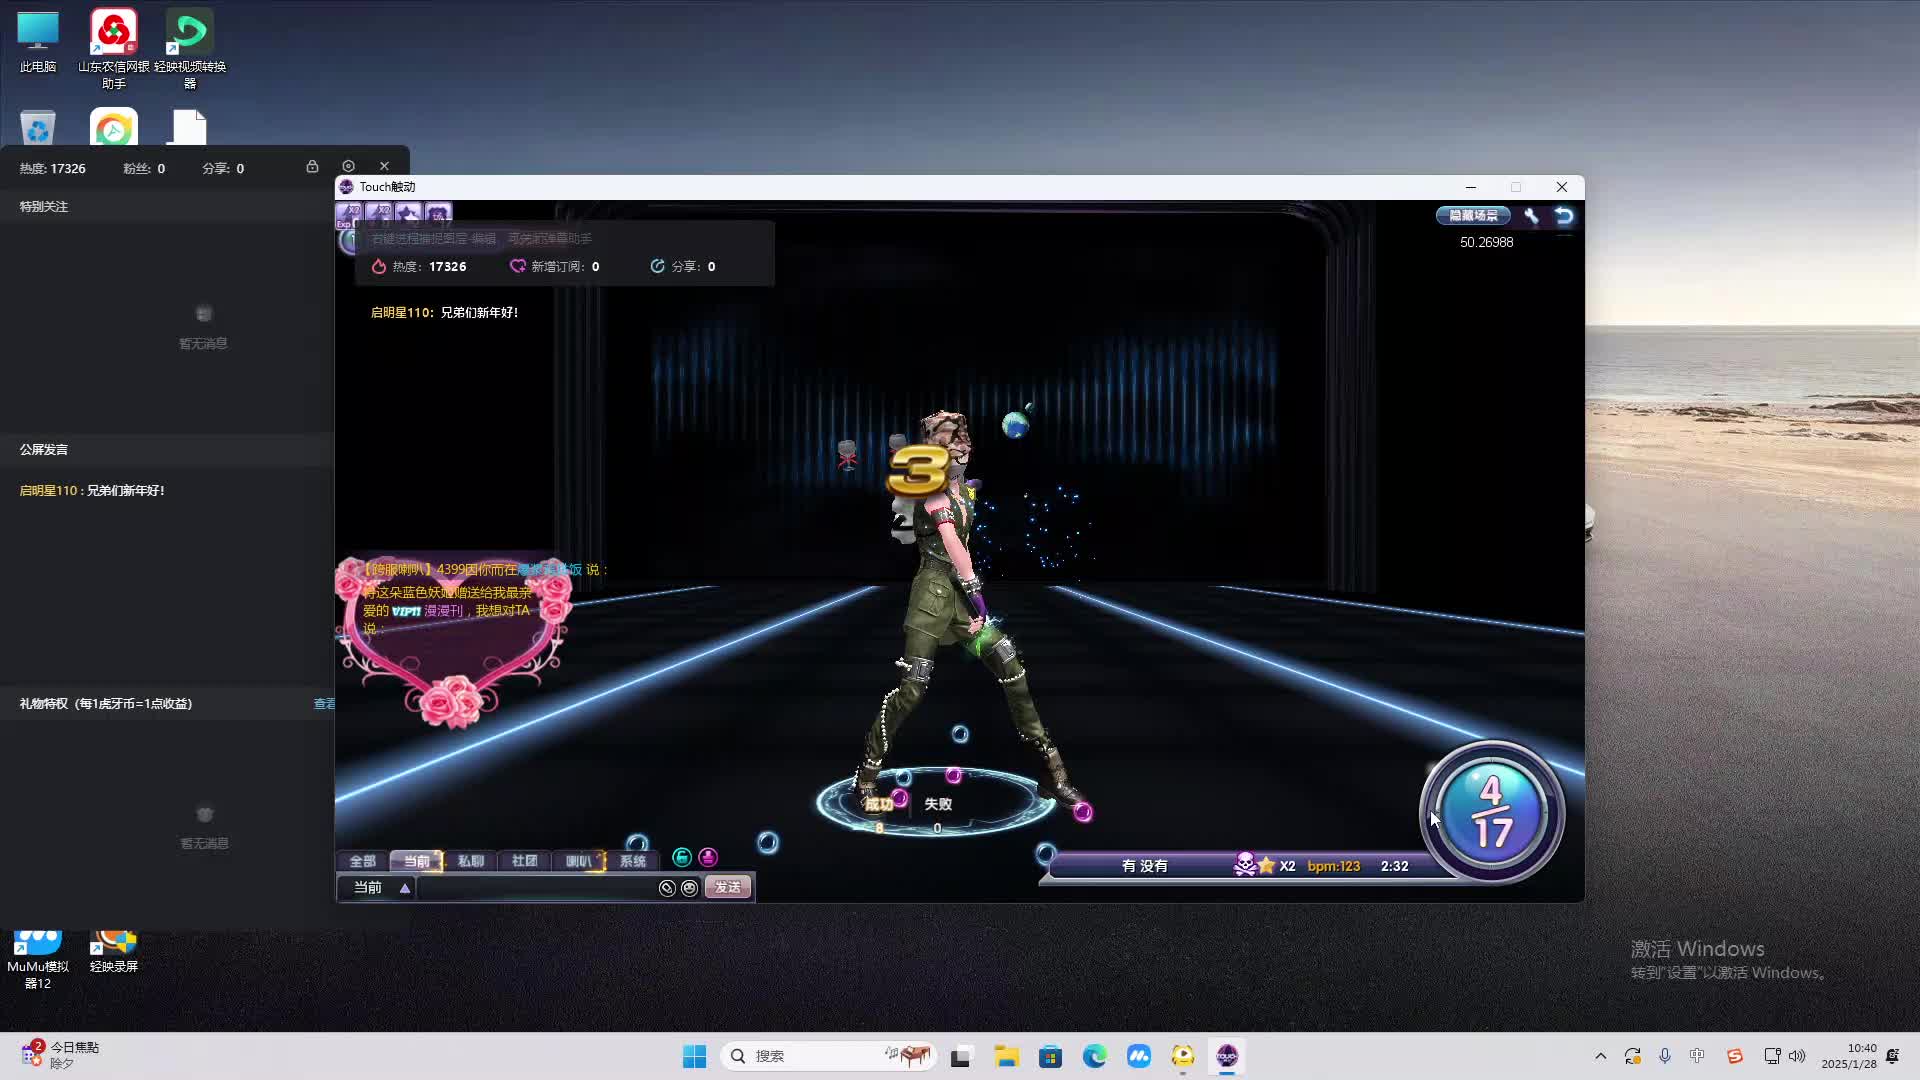
Task: Click the eraser clear icon in chat bar
Action: [667, 888]
